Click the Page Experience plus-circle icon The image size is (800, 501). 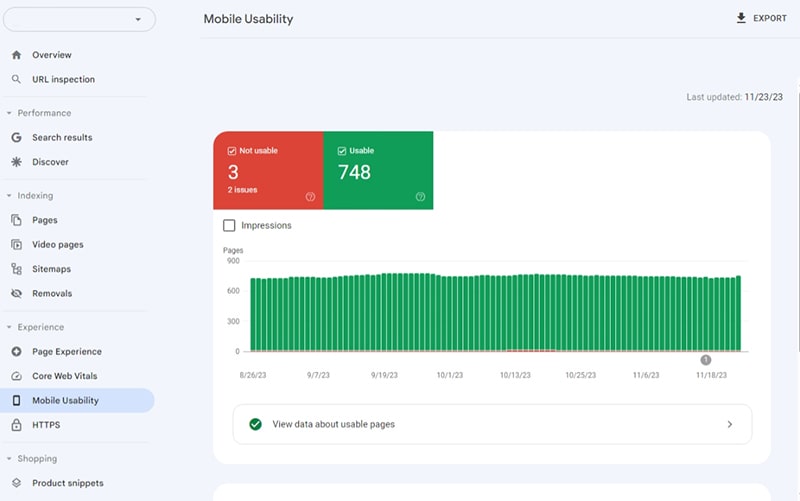click(16, 352)
